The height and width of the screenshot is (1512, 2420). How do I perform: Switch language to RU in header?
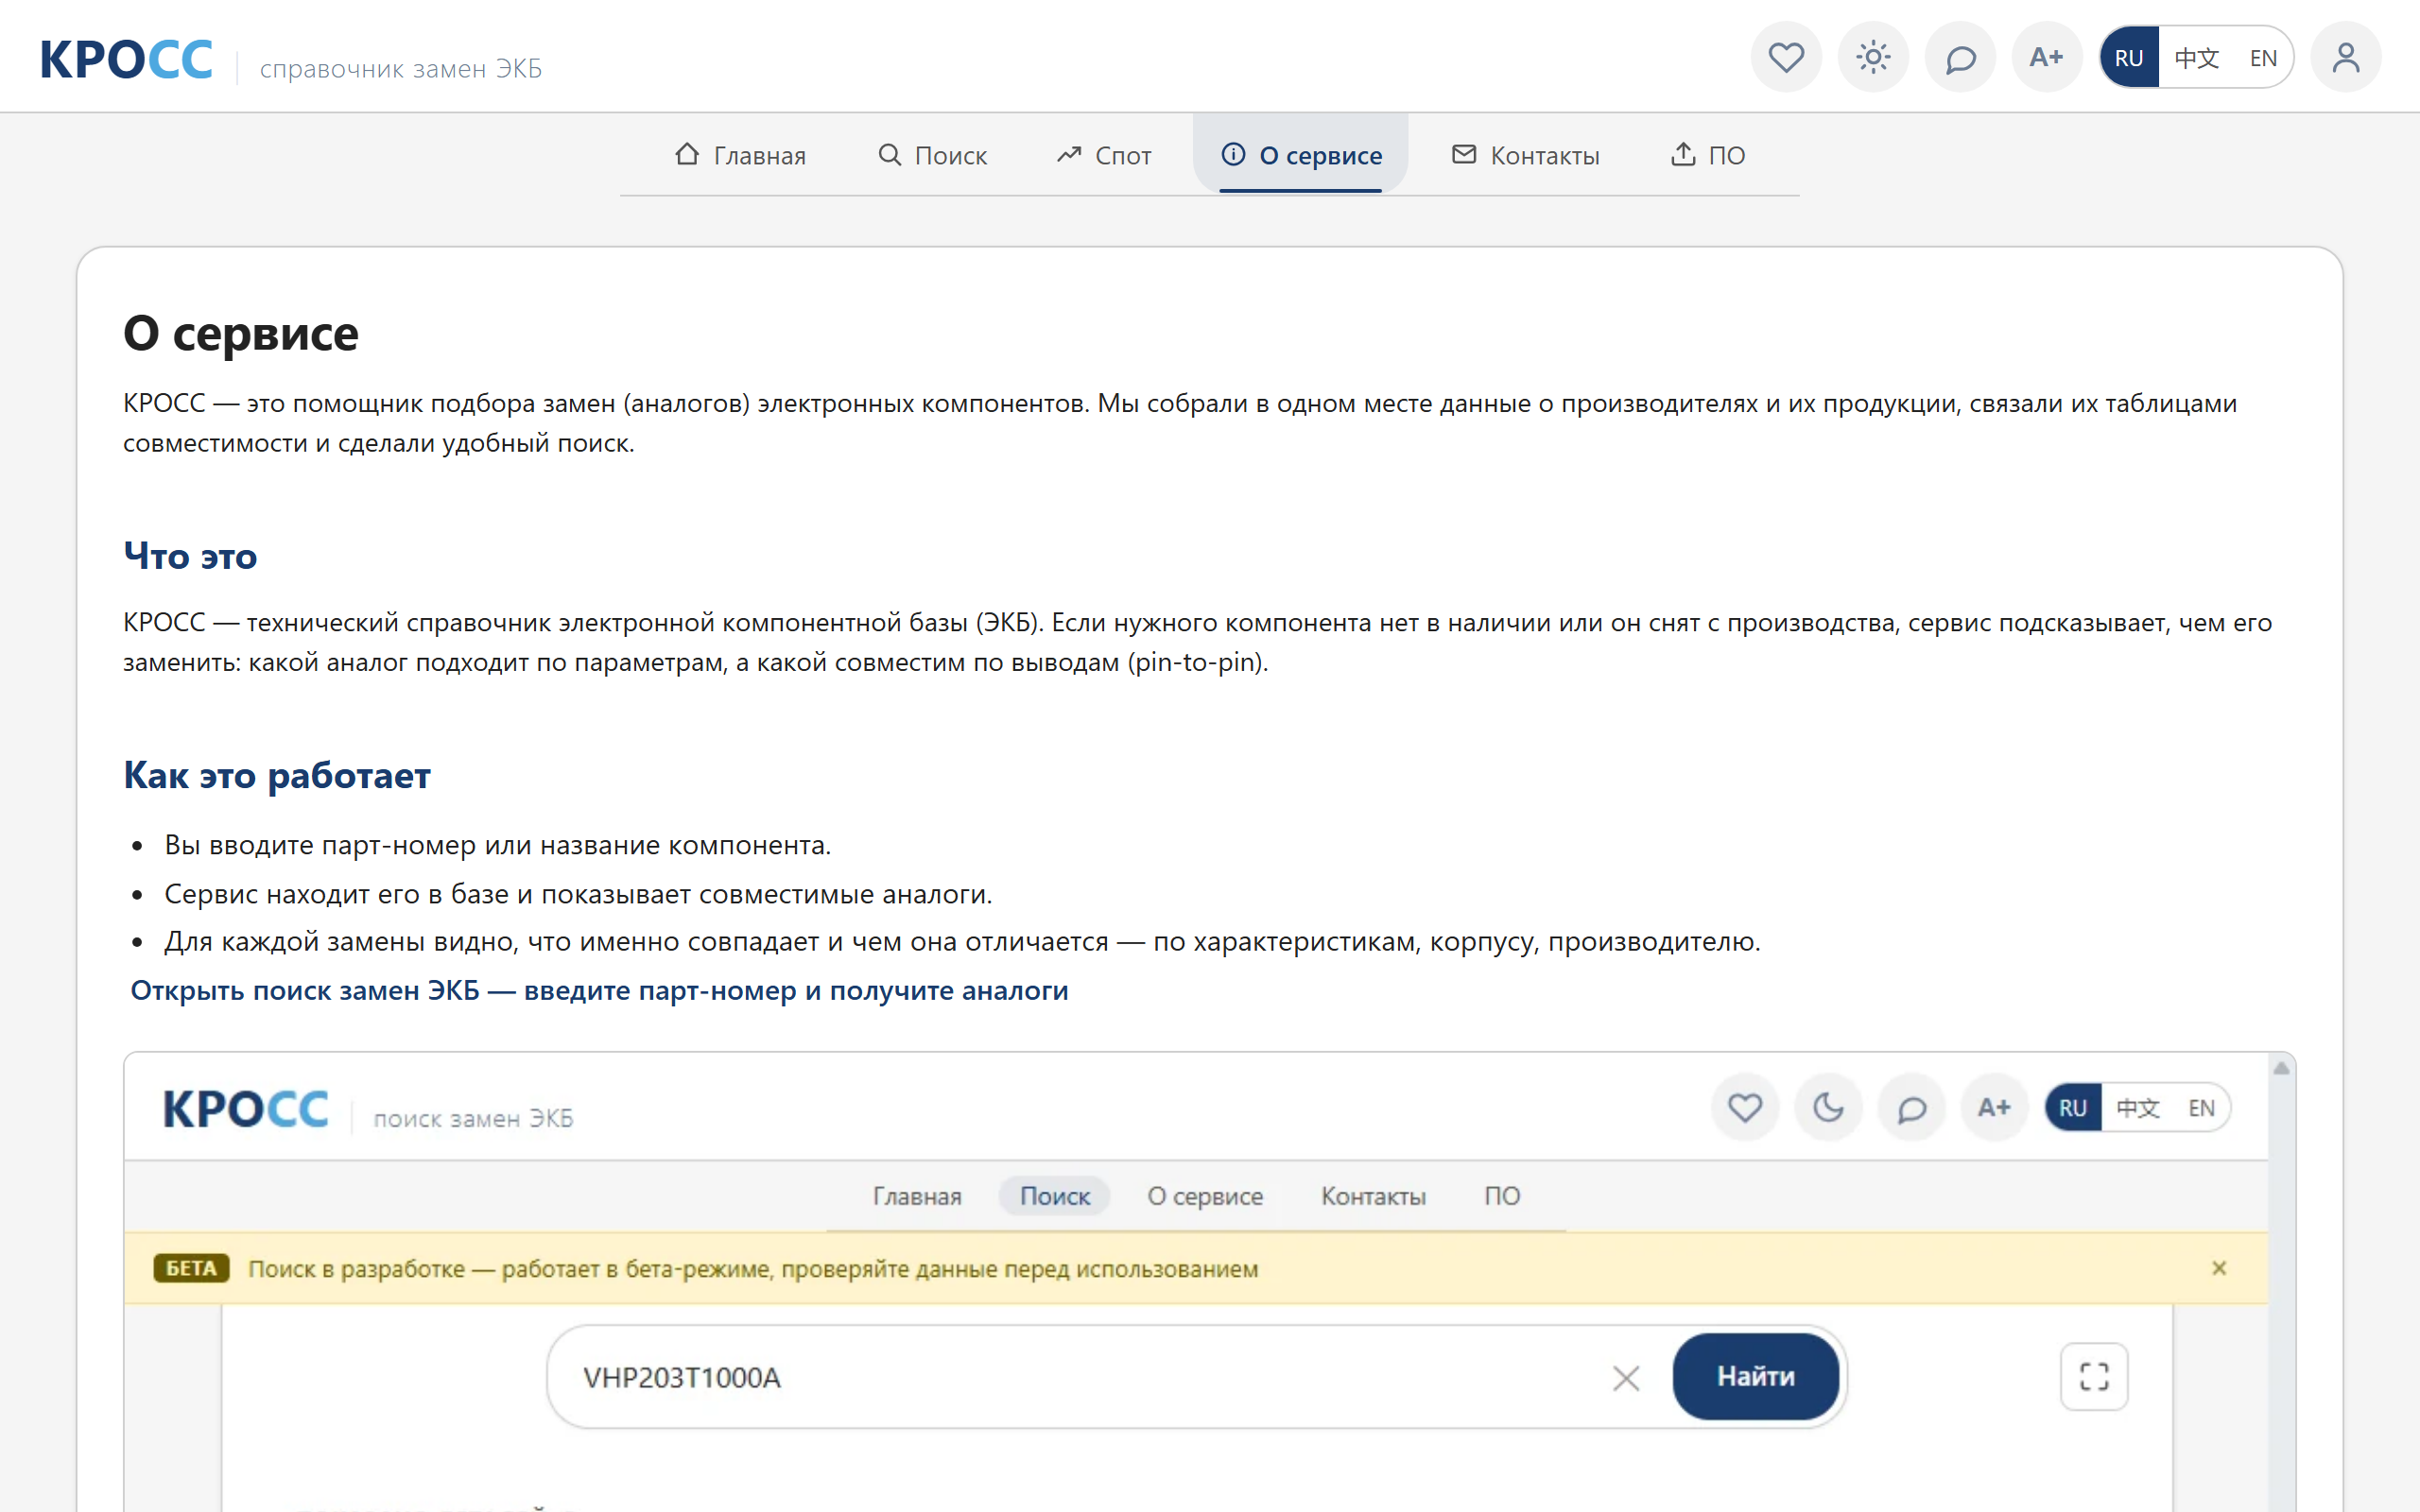[2129, 58]
